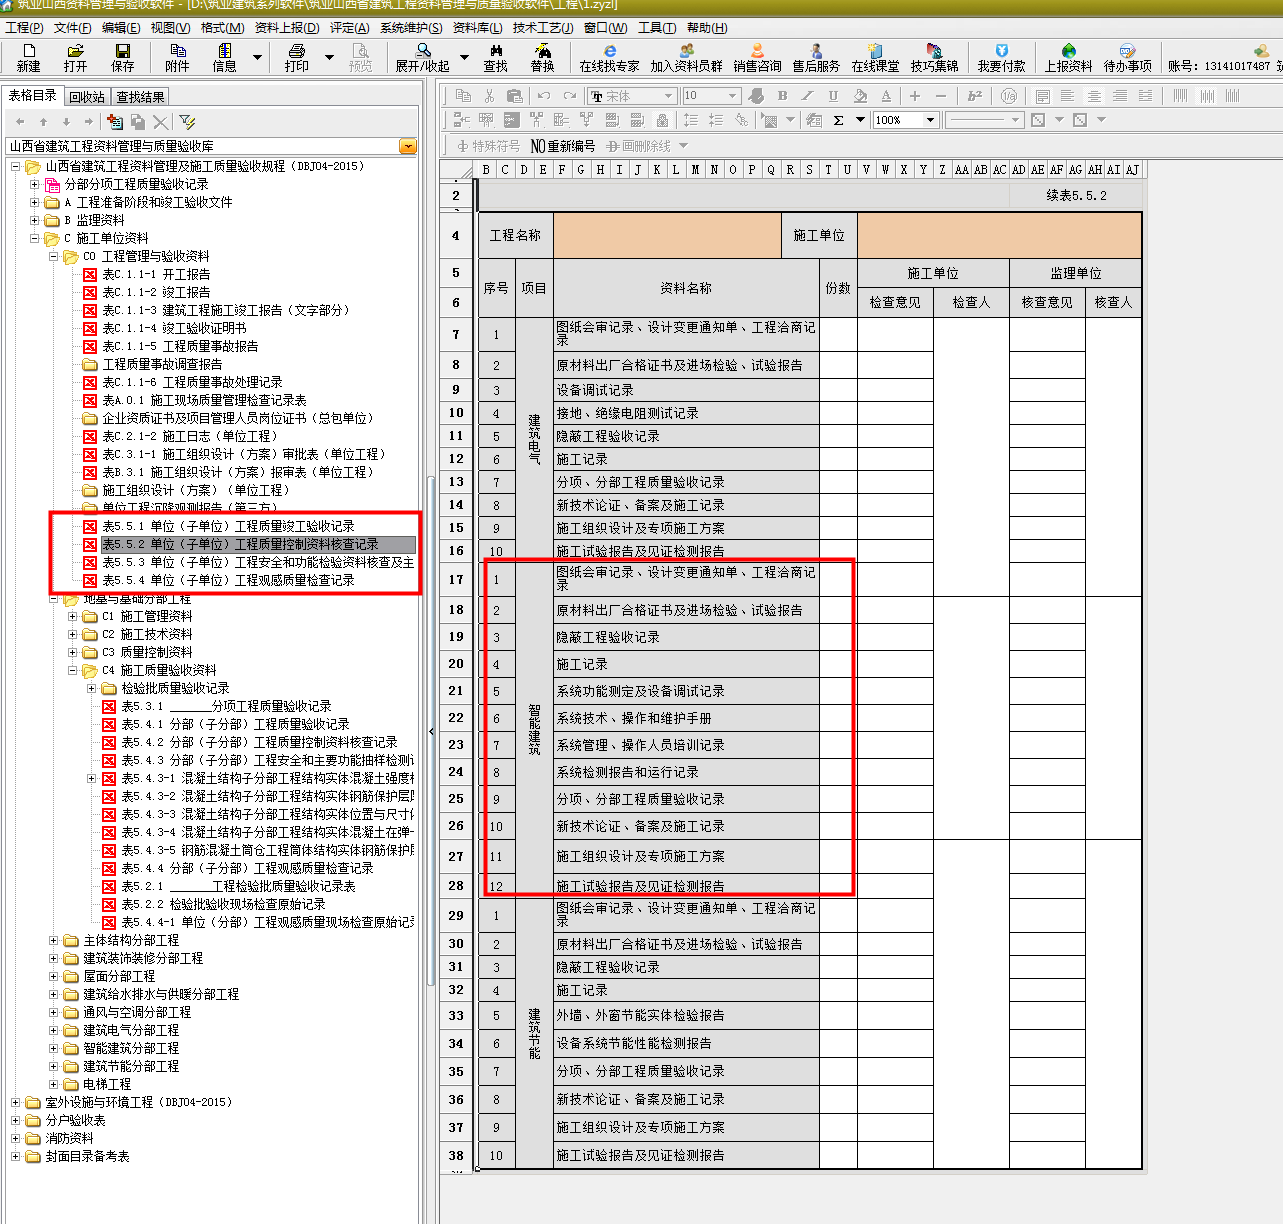This screenshot has height=1224, width=1283.
Task: Click 在线找专家 online expert icon
Action: coord(609,57)
